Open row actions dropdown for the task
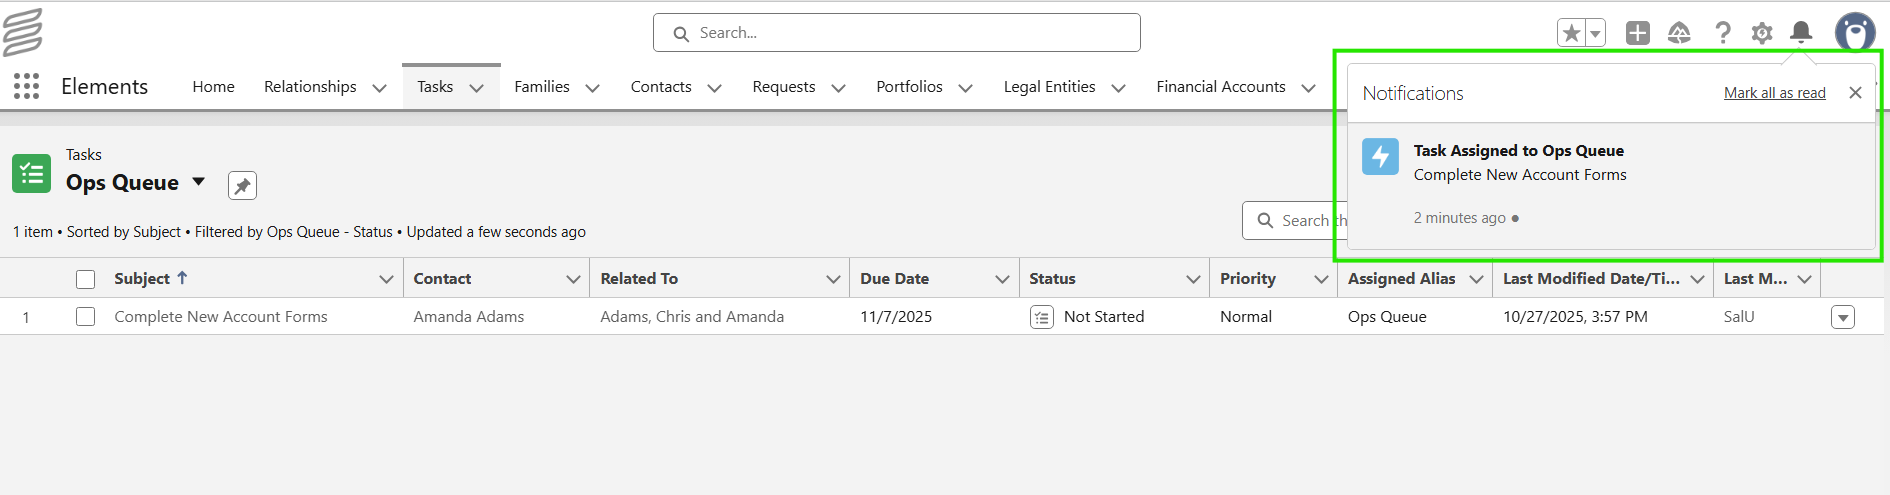 (1842, 317)
